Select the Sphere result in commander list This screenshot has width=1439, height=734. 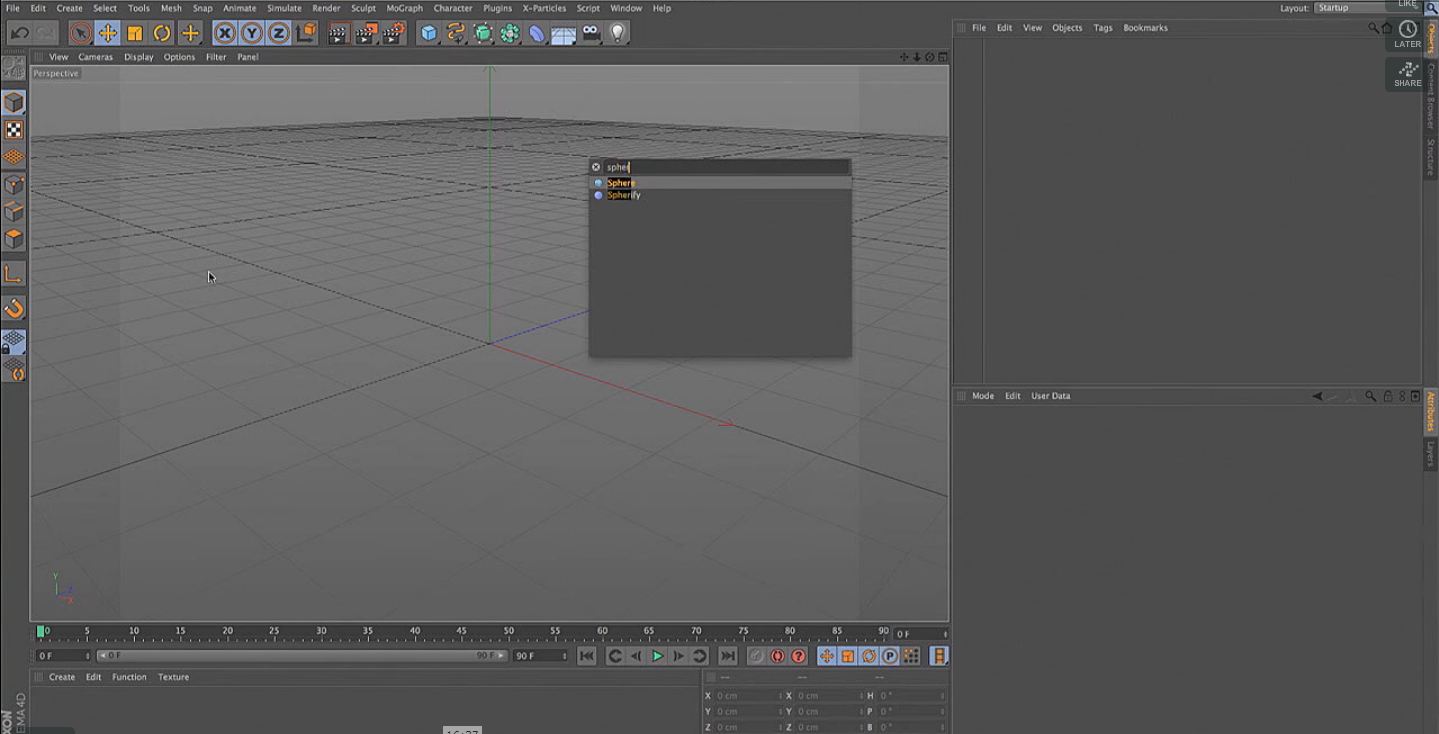point(720,183)
